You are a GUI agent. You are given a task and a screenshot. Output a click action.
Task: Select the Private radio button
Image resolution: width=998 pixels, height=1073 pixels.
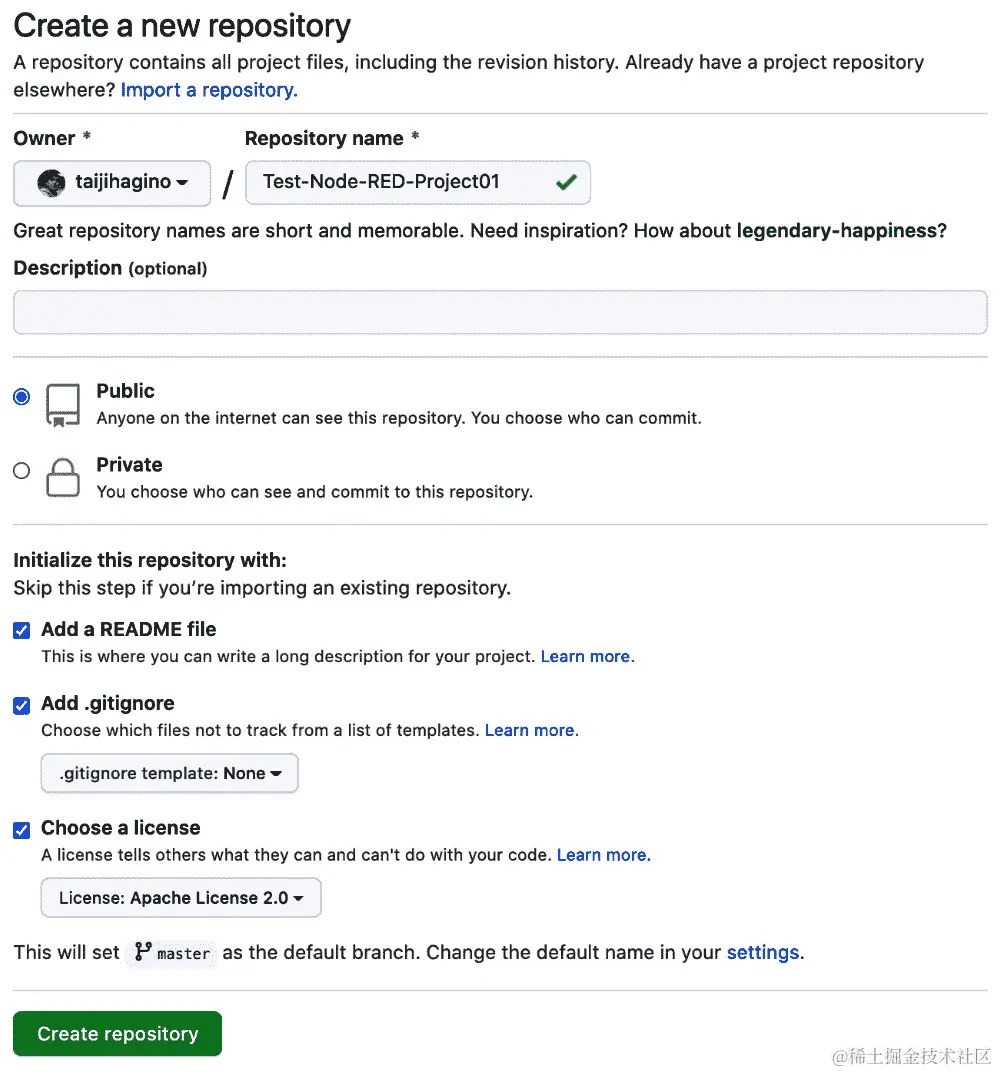[x=21, y=470]
